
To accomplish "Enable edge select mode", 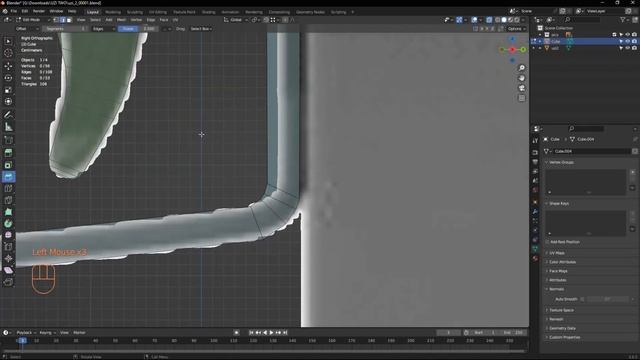I will 62,20.
